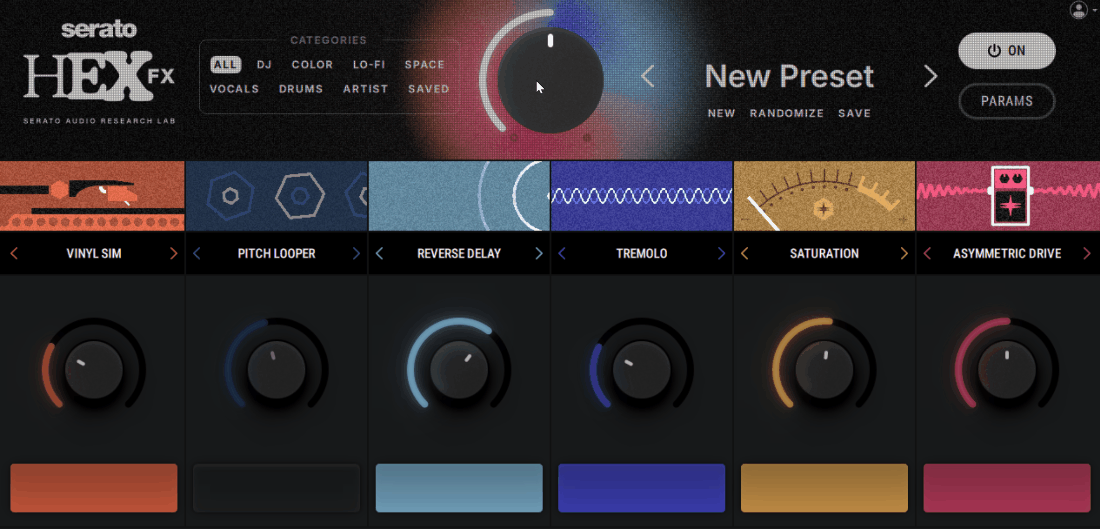1100x529 pixels.
Task: Toggle the orange Vinyl Sim enable pad
Action: (94, 488)
